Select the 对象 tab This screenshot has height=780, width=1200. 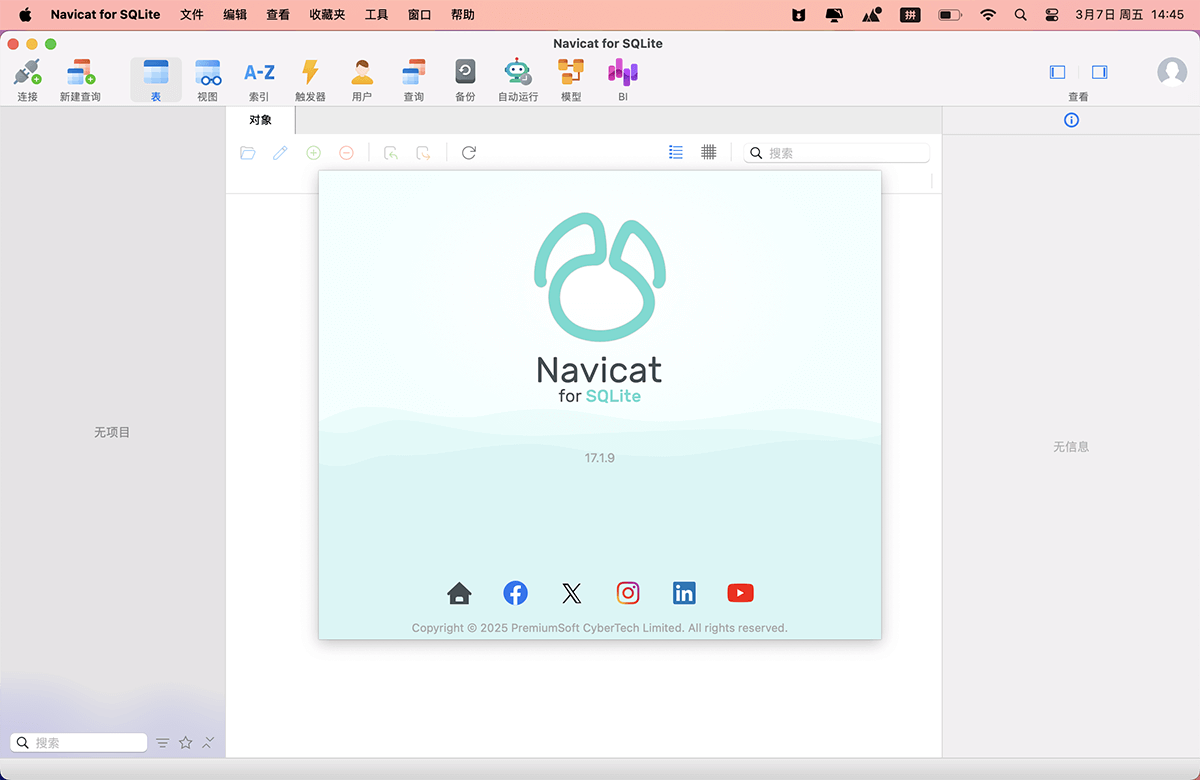tap(261, 120)
